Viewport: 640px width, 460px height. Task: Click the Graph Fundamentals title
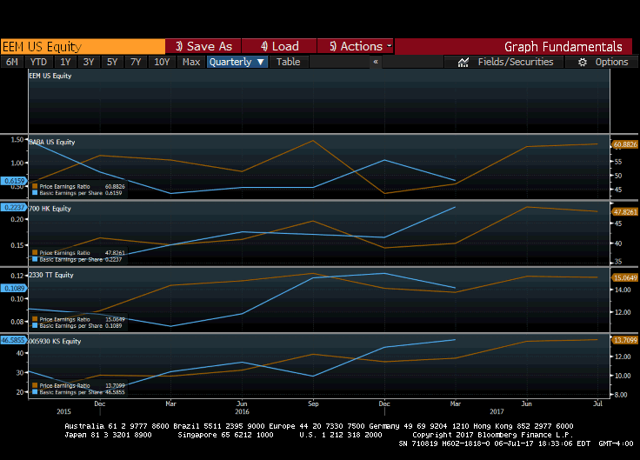[x=563, y=47]
